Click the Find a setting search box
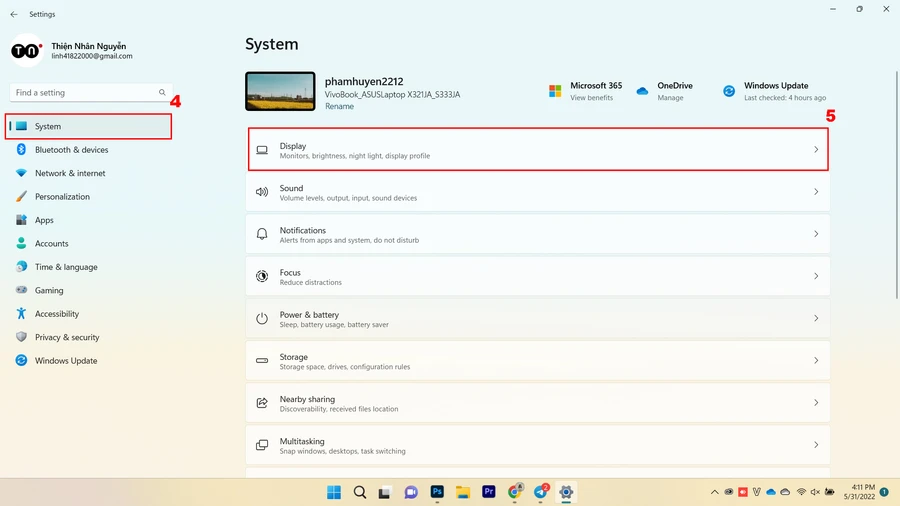This screenshot has height=506, width=900. coord(91,92)
